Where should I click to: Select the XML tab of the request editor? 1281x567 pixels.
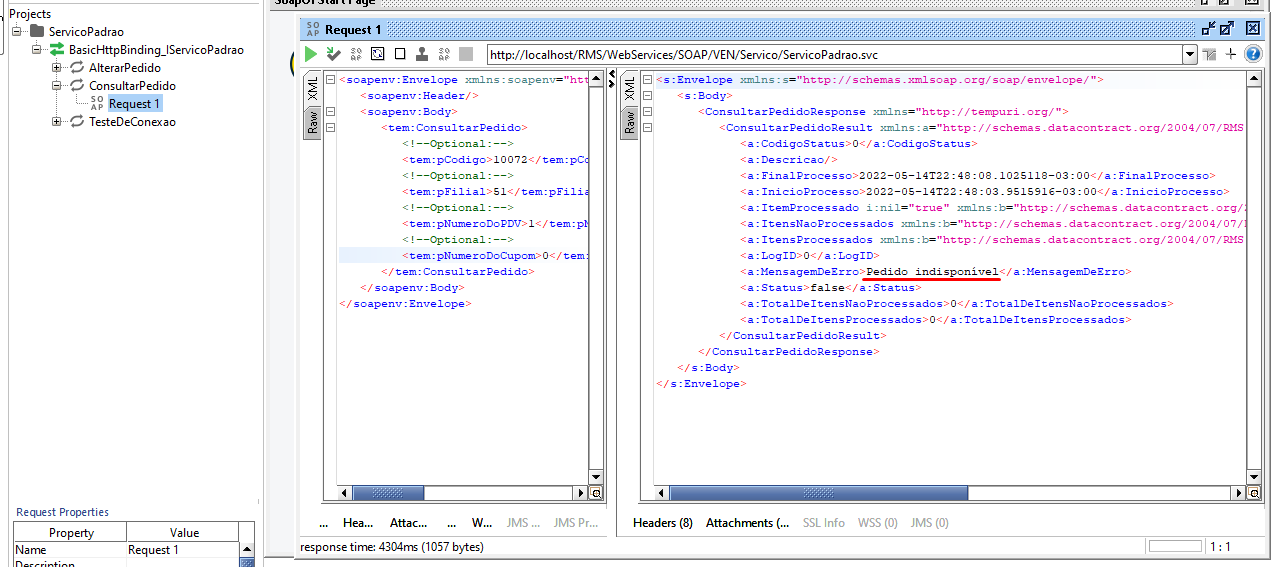tap(312, 88)
